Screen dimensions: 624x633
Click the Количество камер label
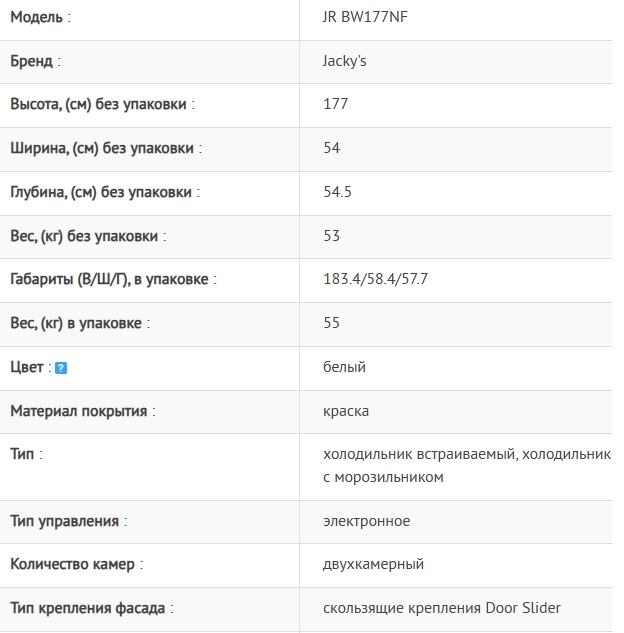[75, 564]
